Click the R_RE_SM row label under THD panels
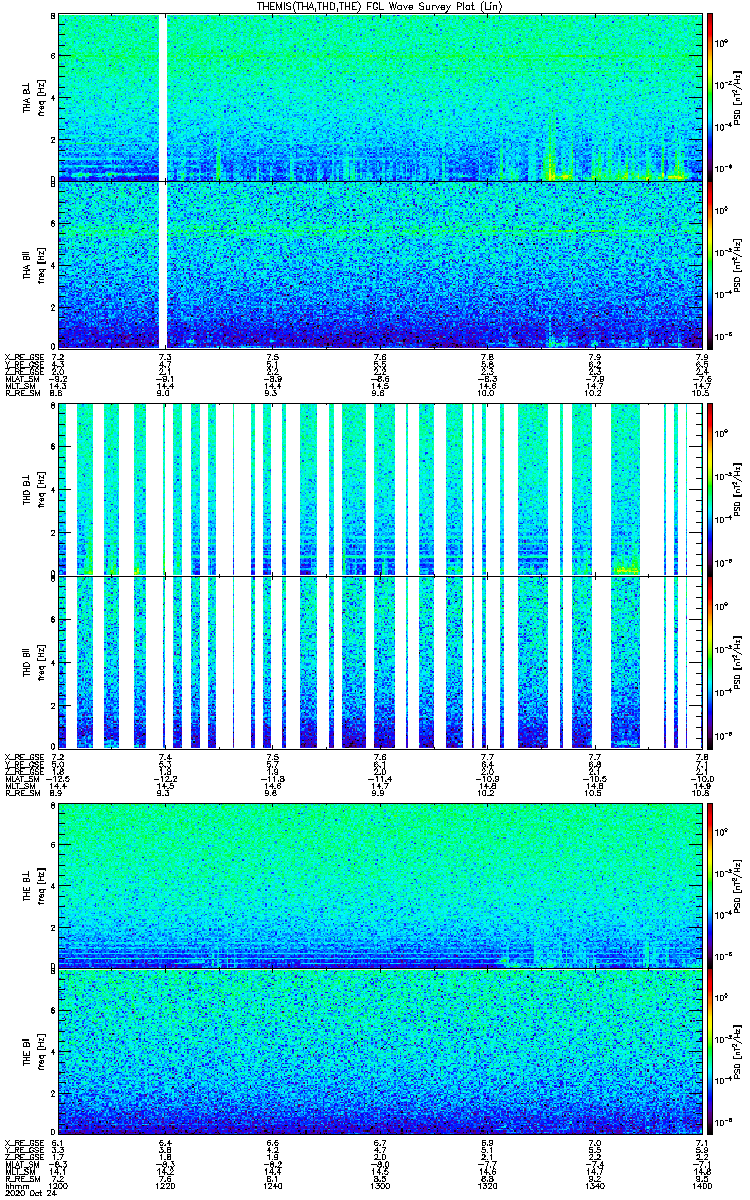Screen dimensions: 750x1200 click(21, 795)
